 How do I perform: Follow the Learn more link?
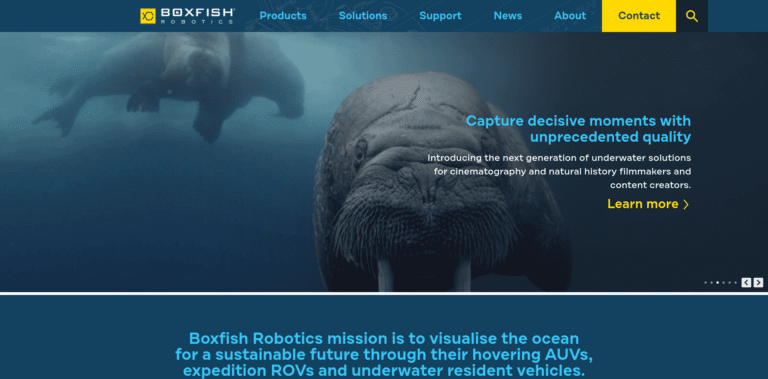point(648,204)
